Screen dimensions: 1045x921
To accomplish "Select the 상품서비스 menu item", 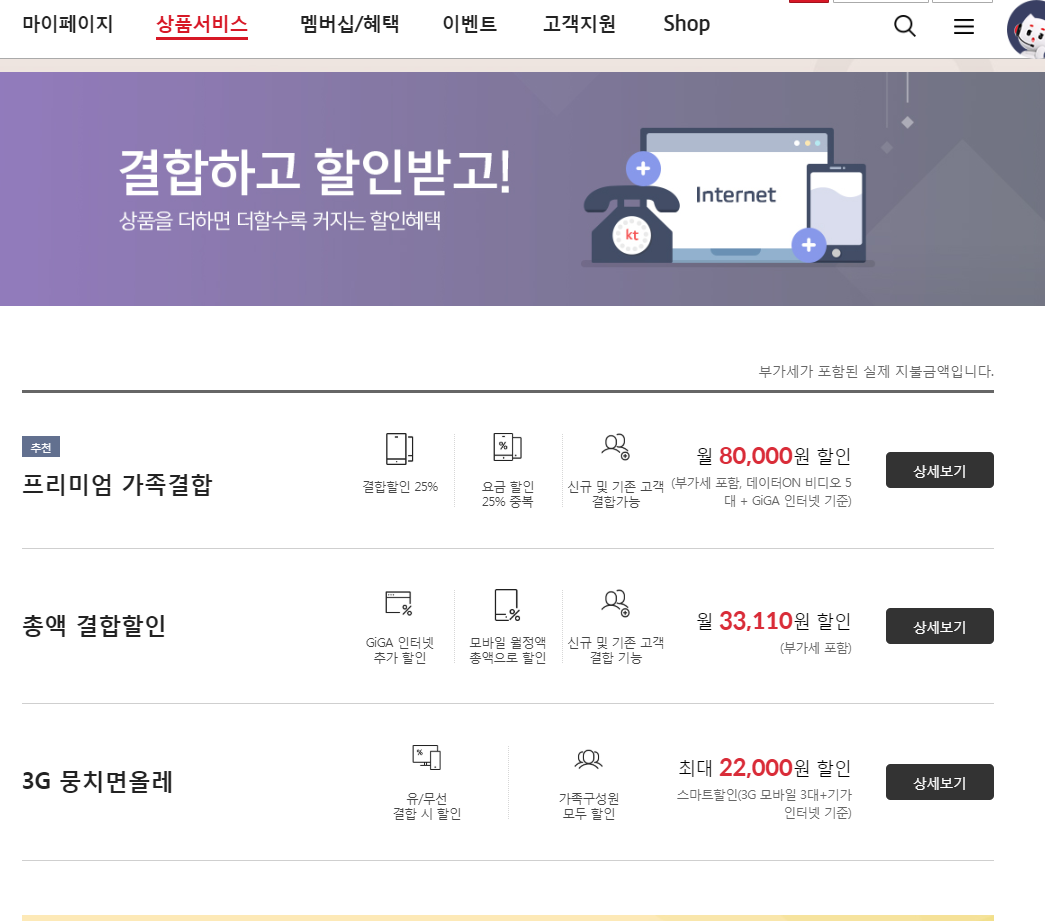I will click(x=202, y=24).
